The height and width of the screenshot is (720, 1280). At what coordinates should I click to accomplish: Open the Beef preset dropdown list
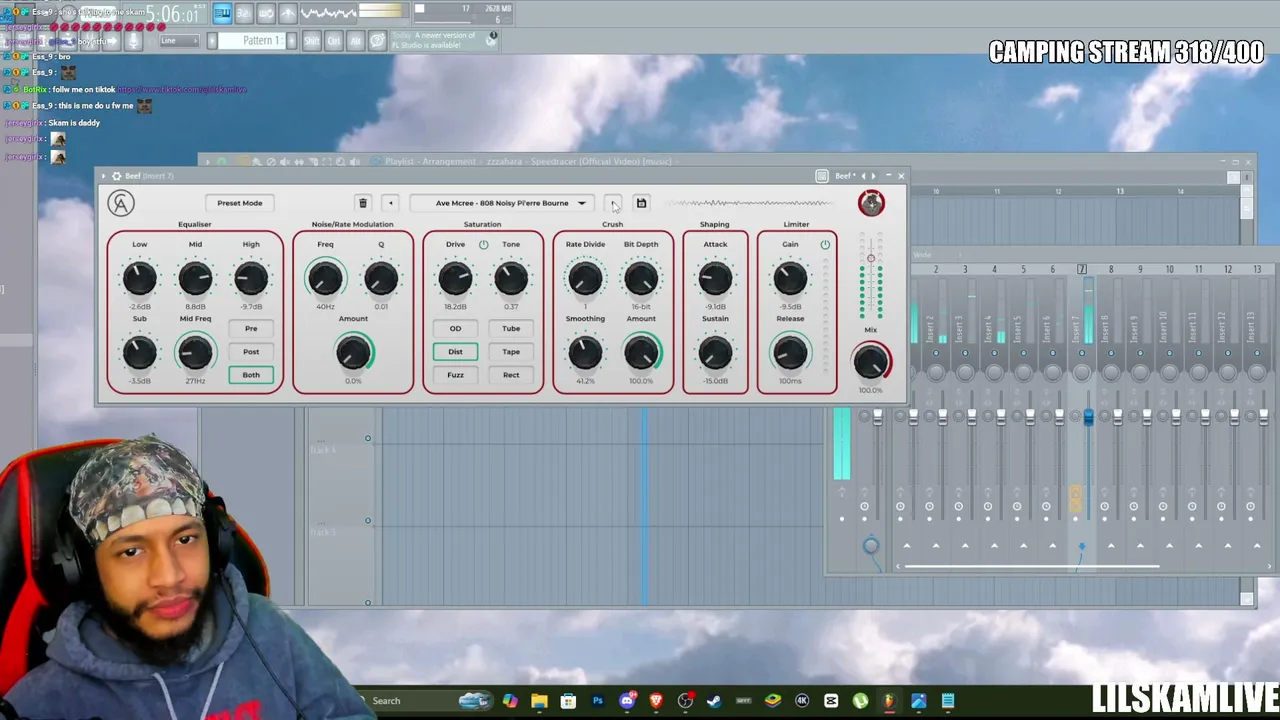click(x=502, y=203)
